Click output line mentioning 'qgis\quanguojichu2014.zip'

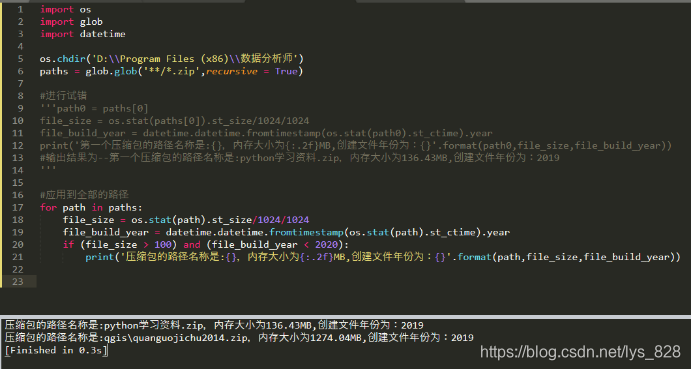pos(239,338)
